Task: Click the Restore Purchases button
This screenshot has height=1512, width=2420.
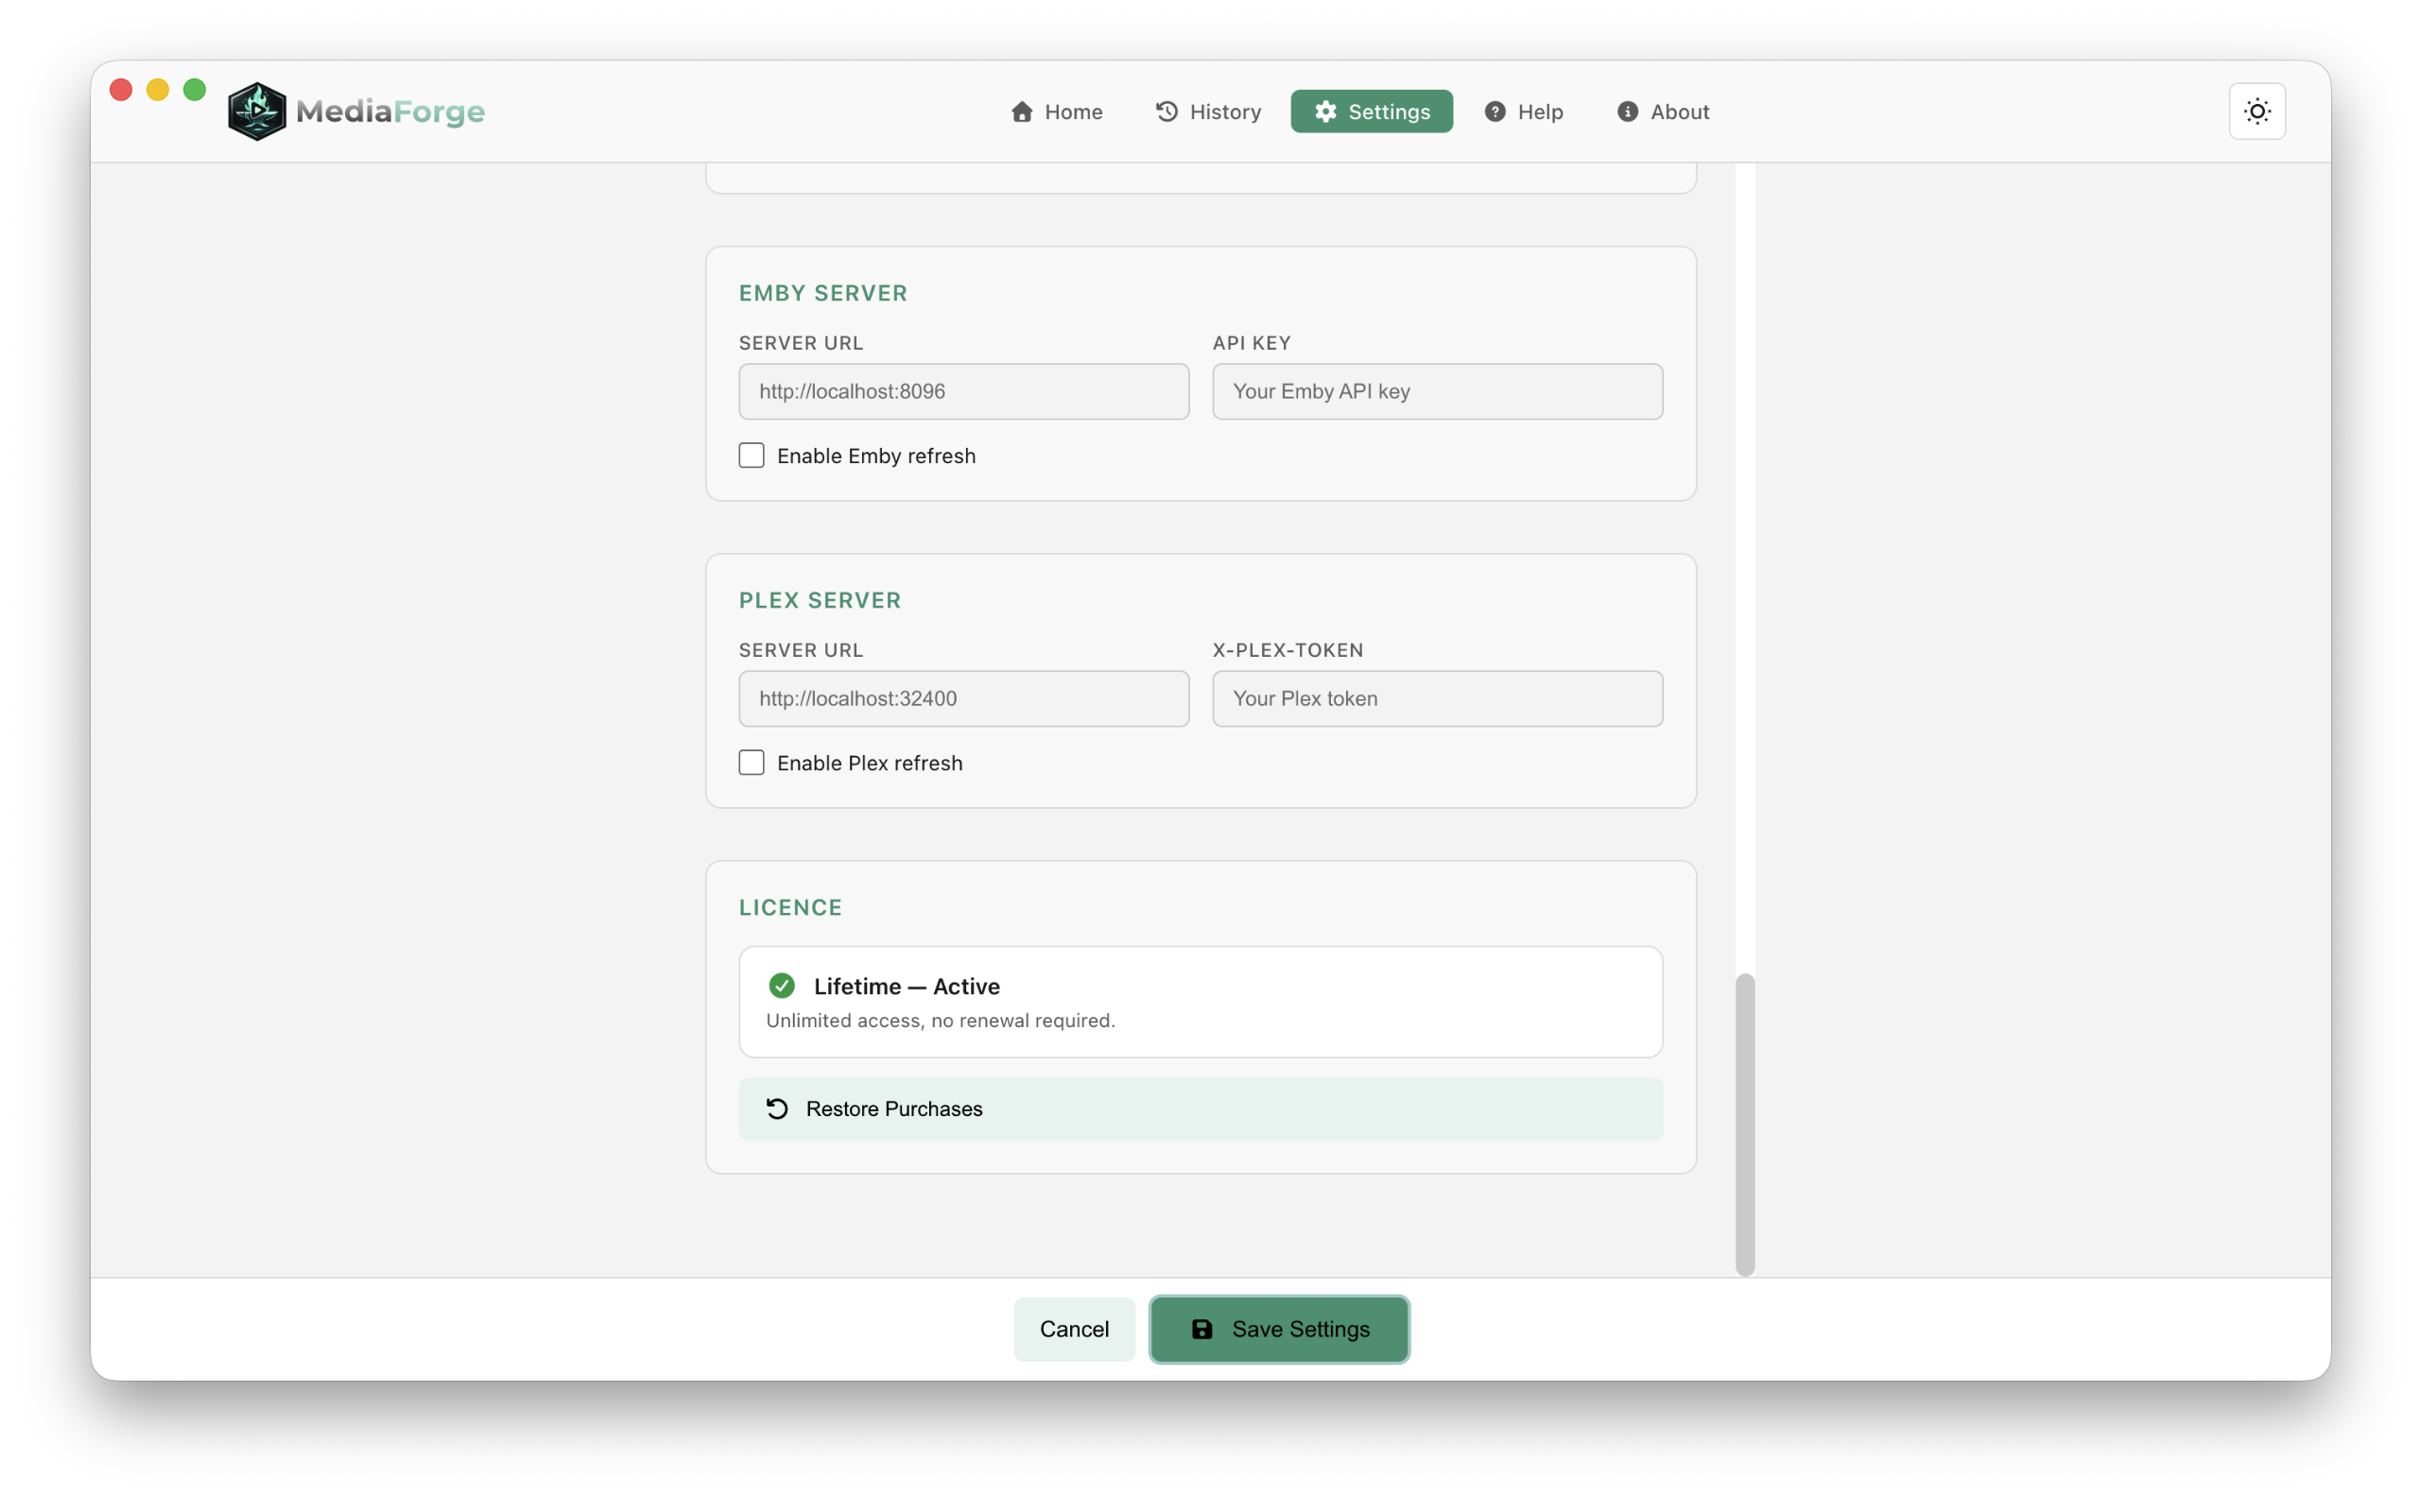Action: [x=1199, y=1108]
